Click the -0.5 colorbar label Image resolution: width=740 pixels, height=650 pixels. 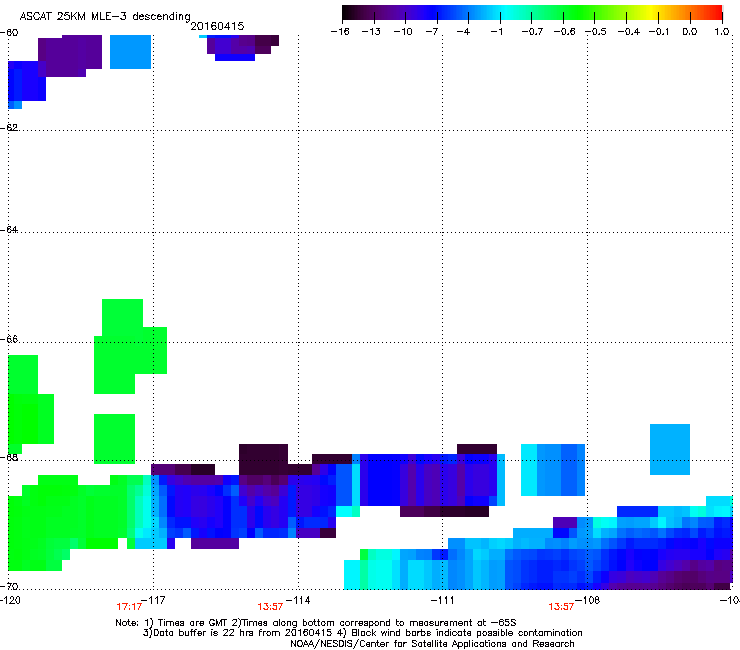click(596, 32)
